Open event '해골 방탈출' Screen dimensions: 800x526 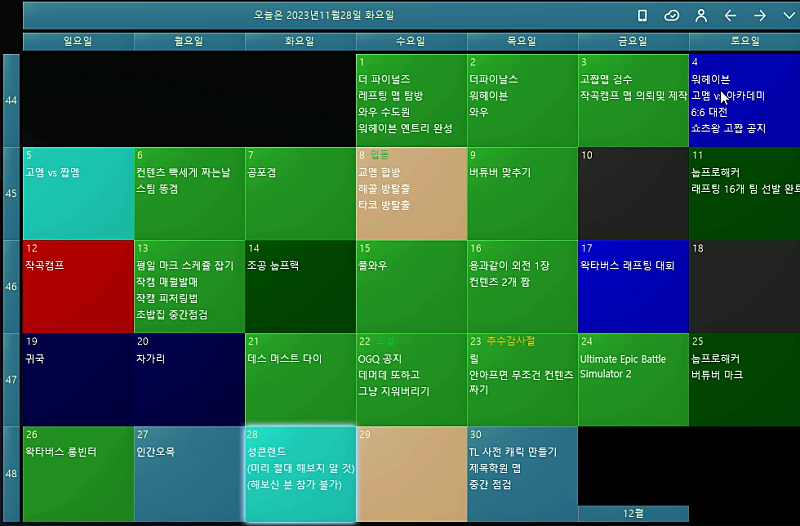[x=384, y=189]
